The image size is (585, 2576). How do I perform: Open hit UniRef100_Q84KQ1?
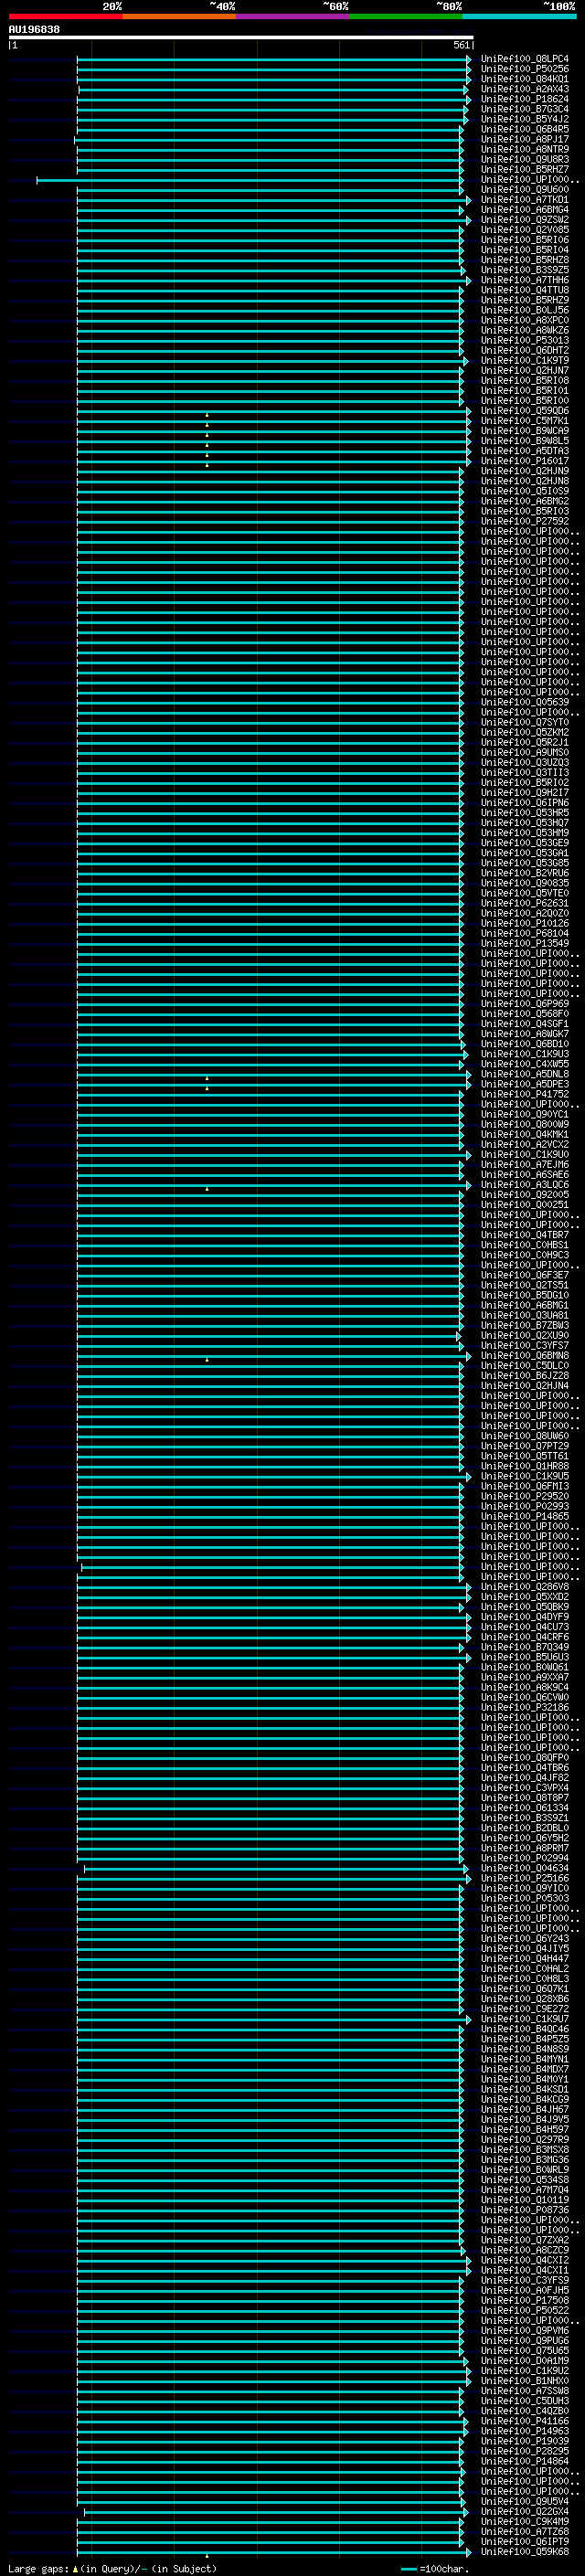click(525, 79)
